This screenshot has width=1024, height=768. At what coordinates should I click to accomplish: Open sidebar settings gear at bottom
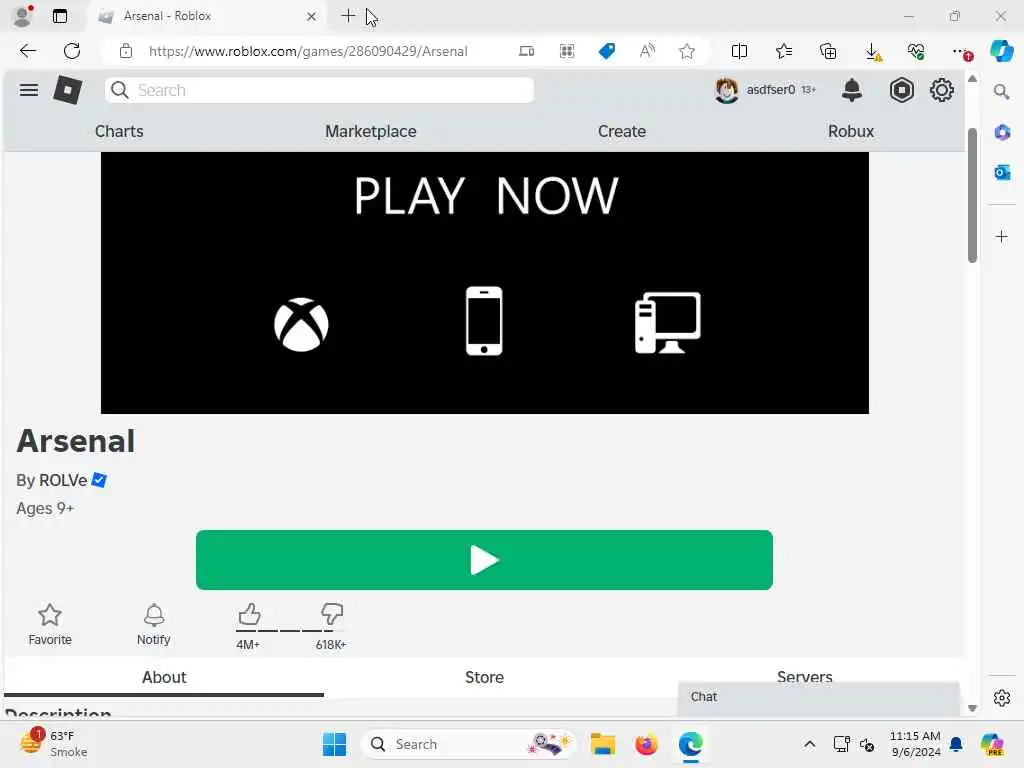tap(1002, 698)
